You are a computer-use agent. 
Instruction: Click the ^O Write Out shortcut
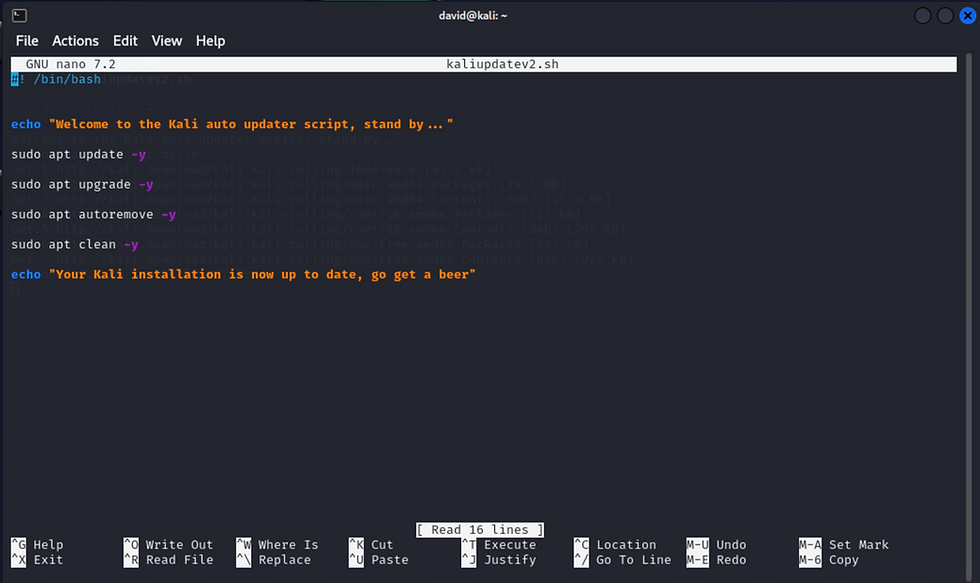point(168,545)
